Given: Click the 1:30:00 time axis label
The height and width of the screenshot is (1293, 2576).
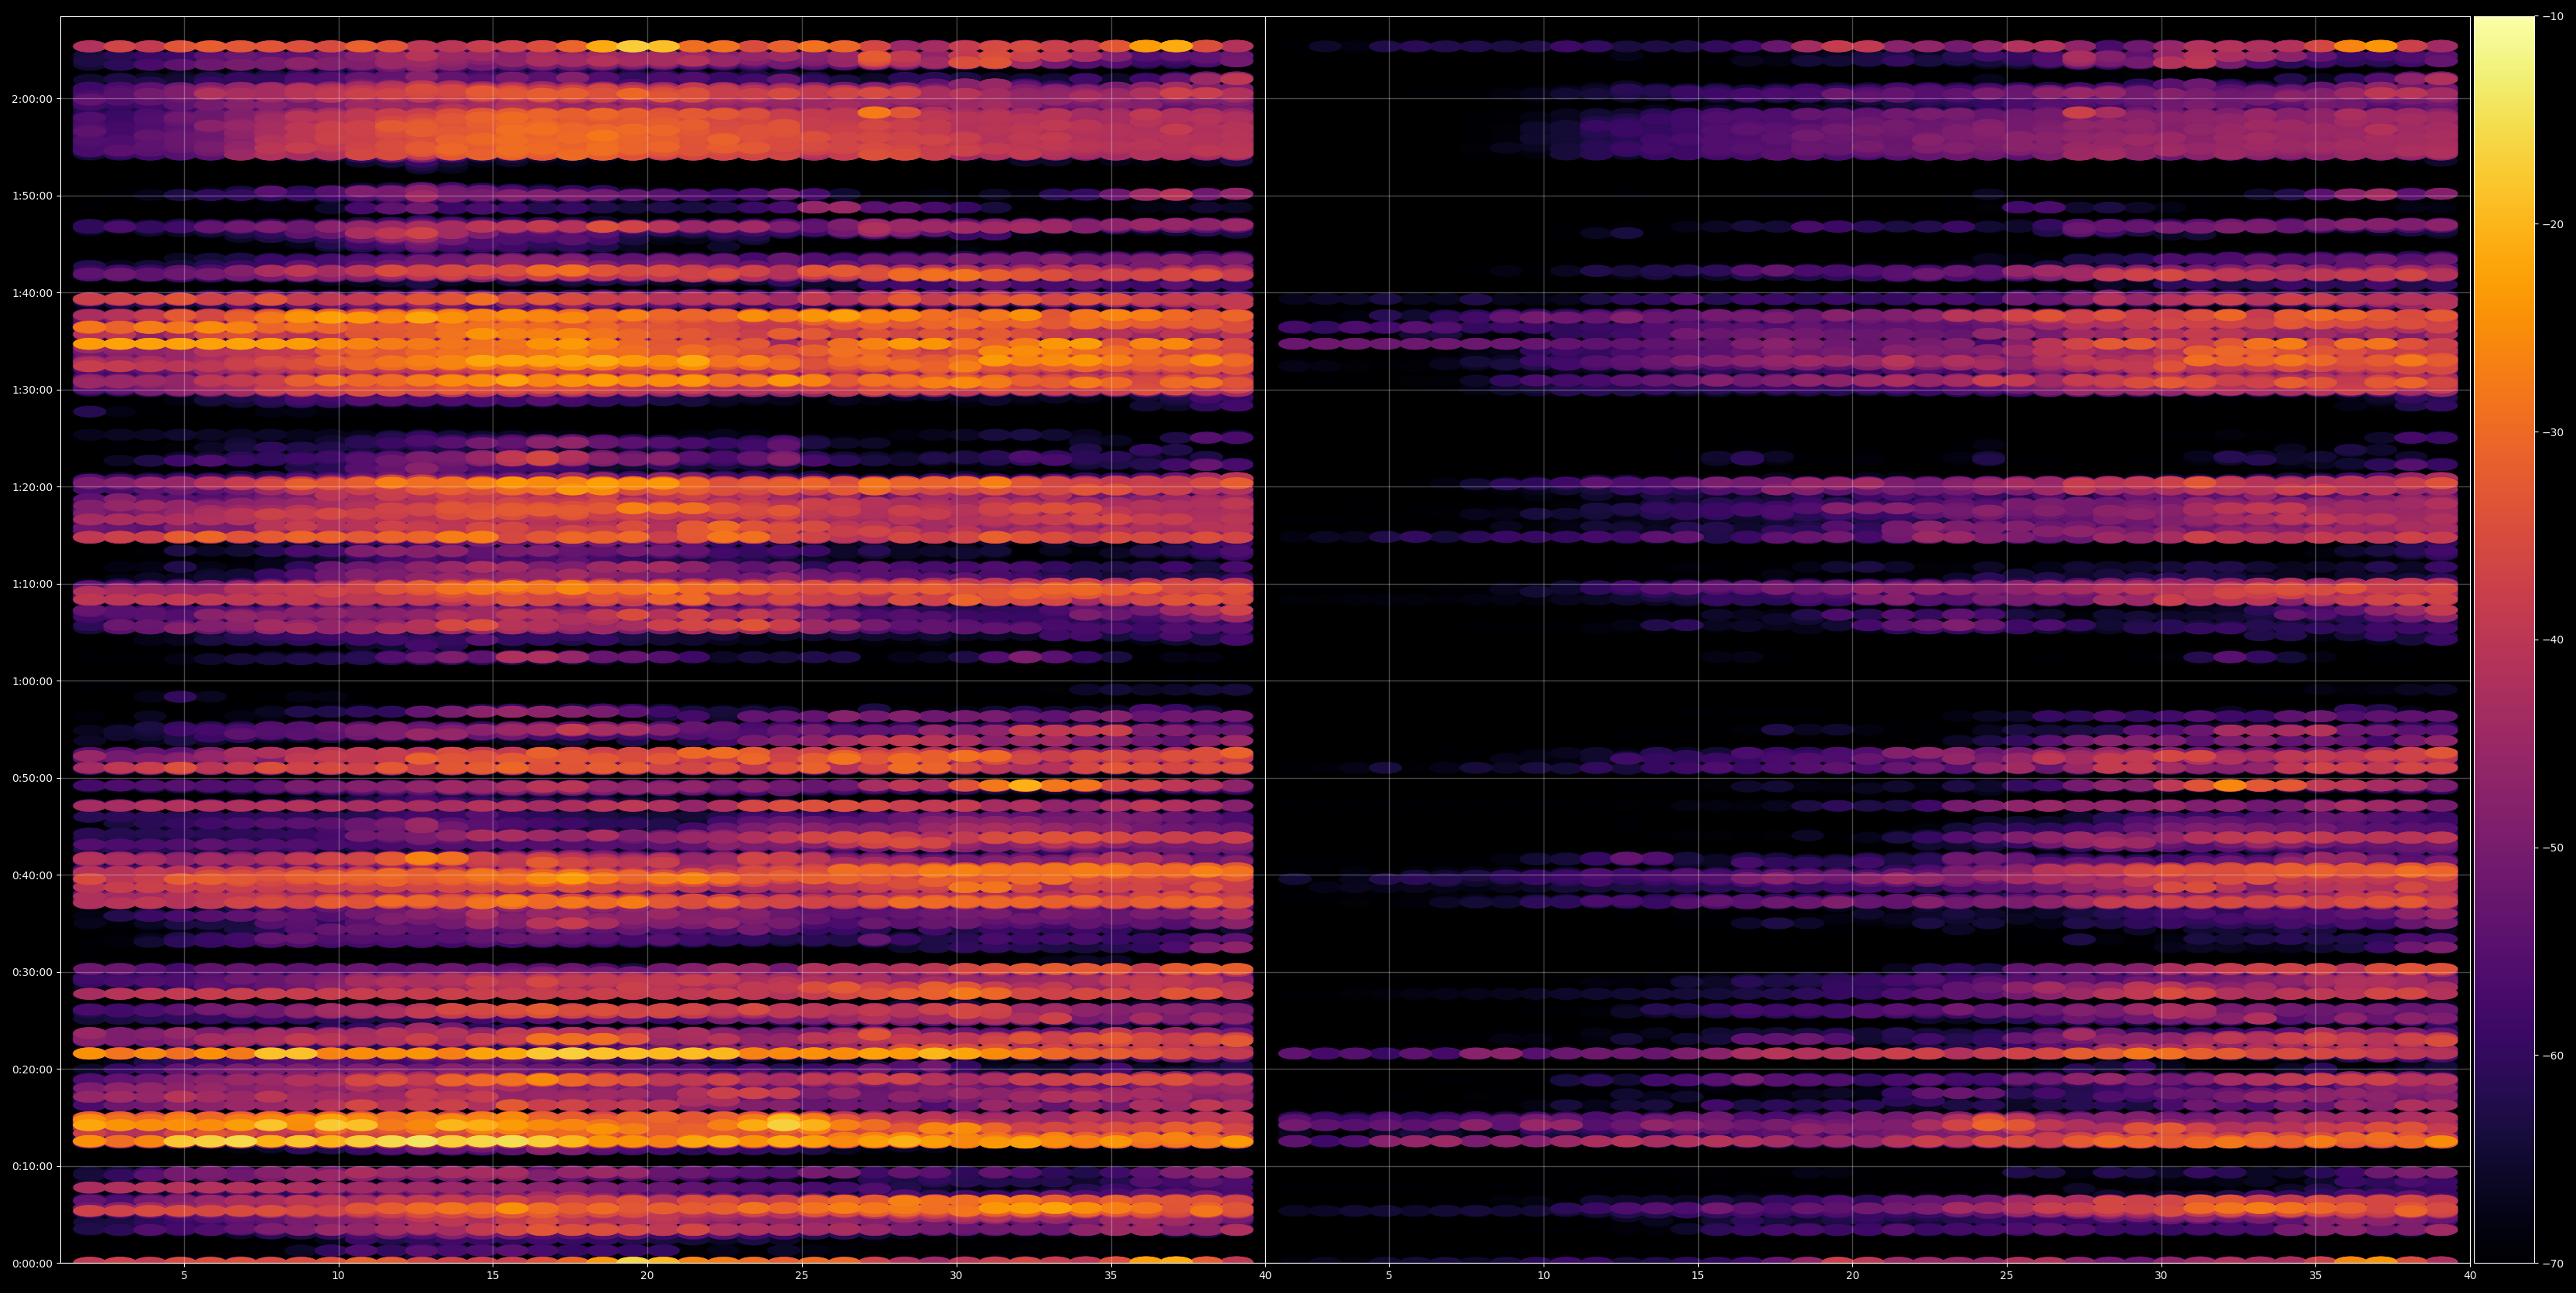Looking at the screenshot, I should (32, 390).
